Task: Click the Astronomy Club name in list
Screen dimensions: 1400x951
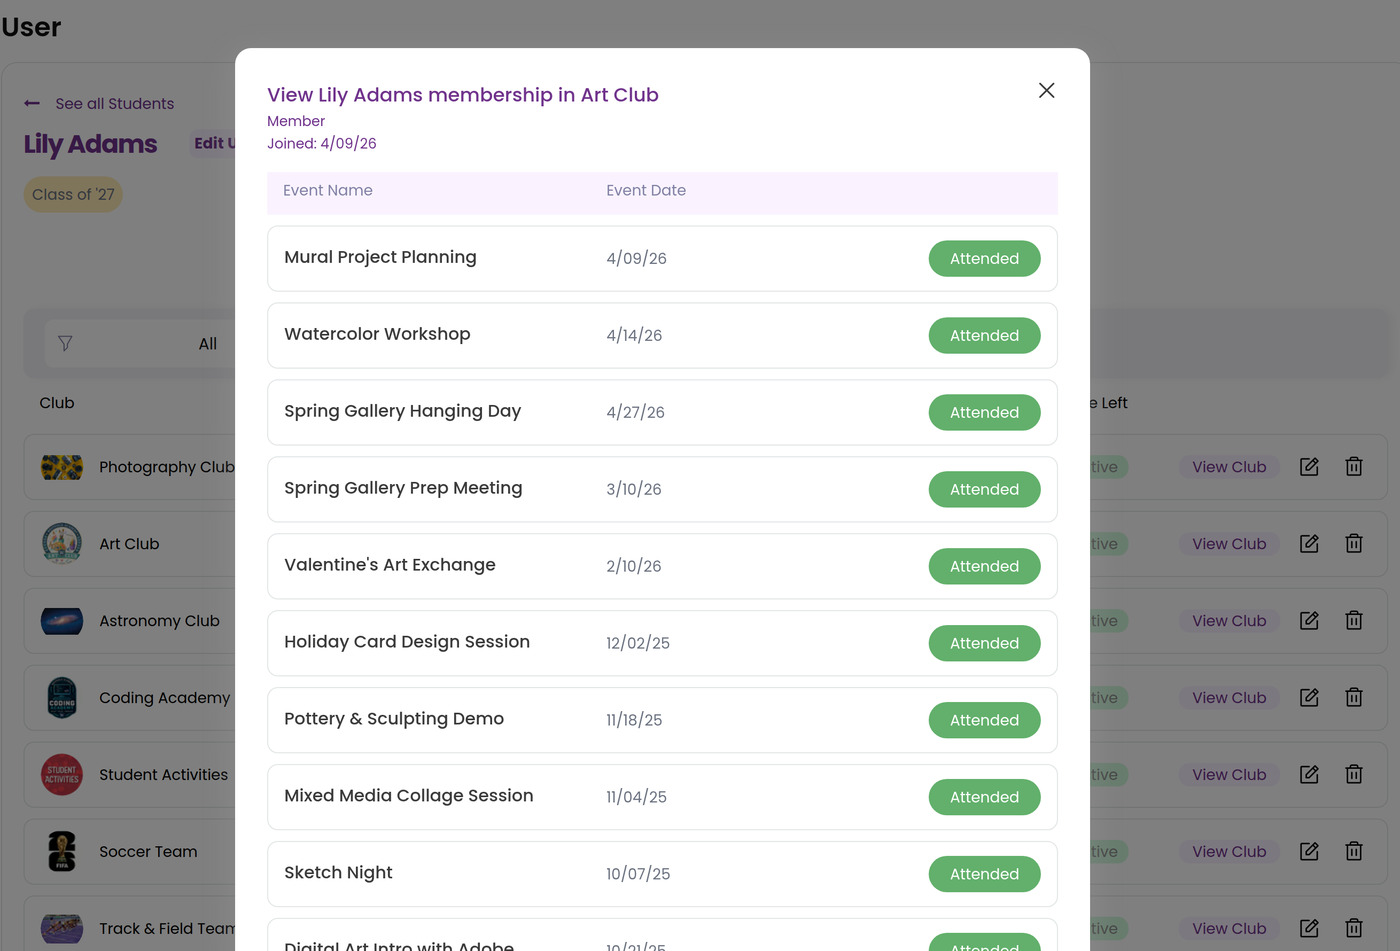Action: (x=159, y=621)
